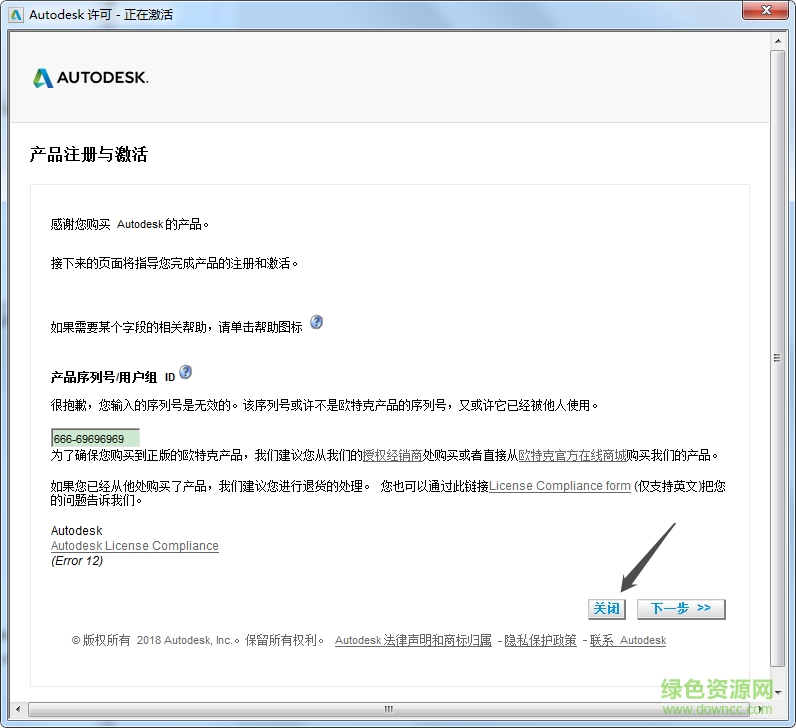
Task: Click the horizontal scrollbar right arrow
Action: click(x=762, y=709)
